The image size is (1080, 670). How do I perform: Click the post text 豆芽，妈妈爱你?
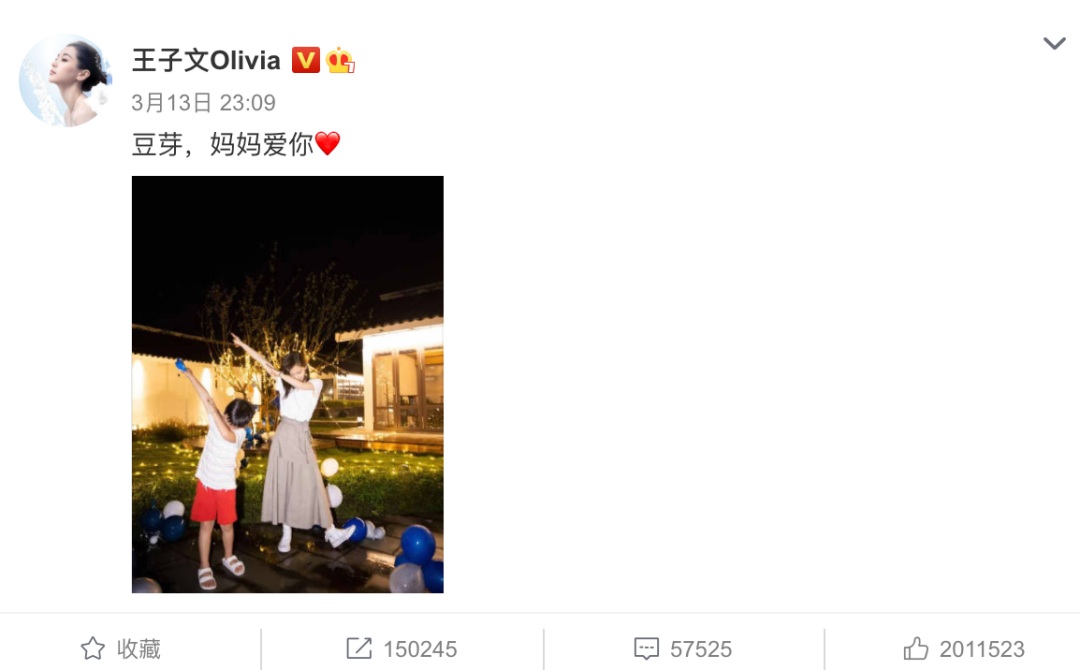pyautogui.click(x=222, y=145)
